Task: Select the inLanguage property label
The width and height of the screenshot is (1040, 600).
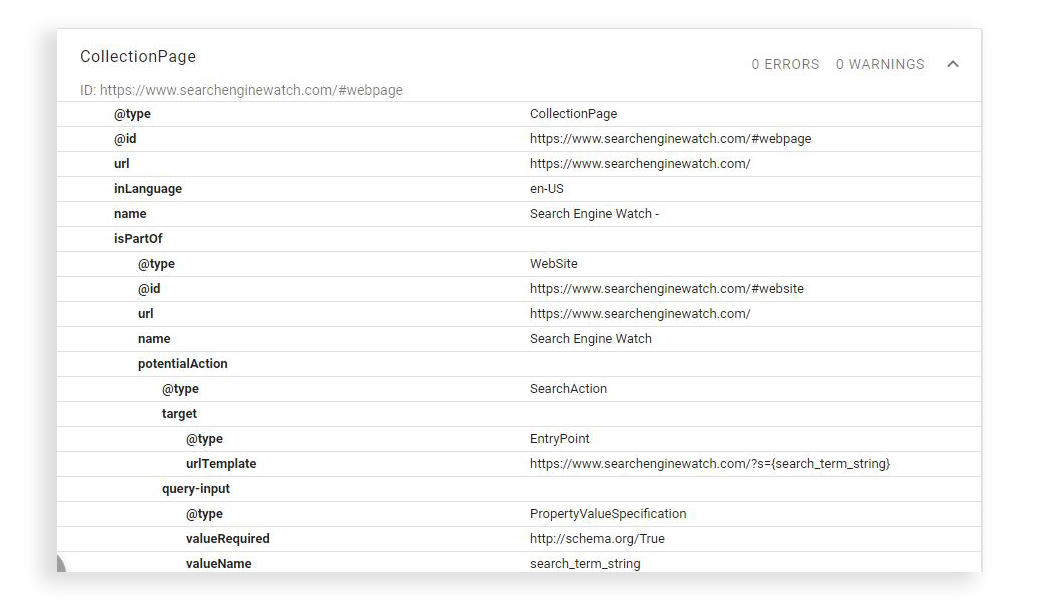Action: 148,189
